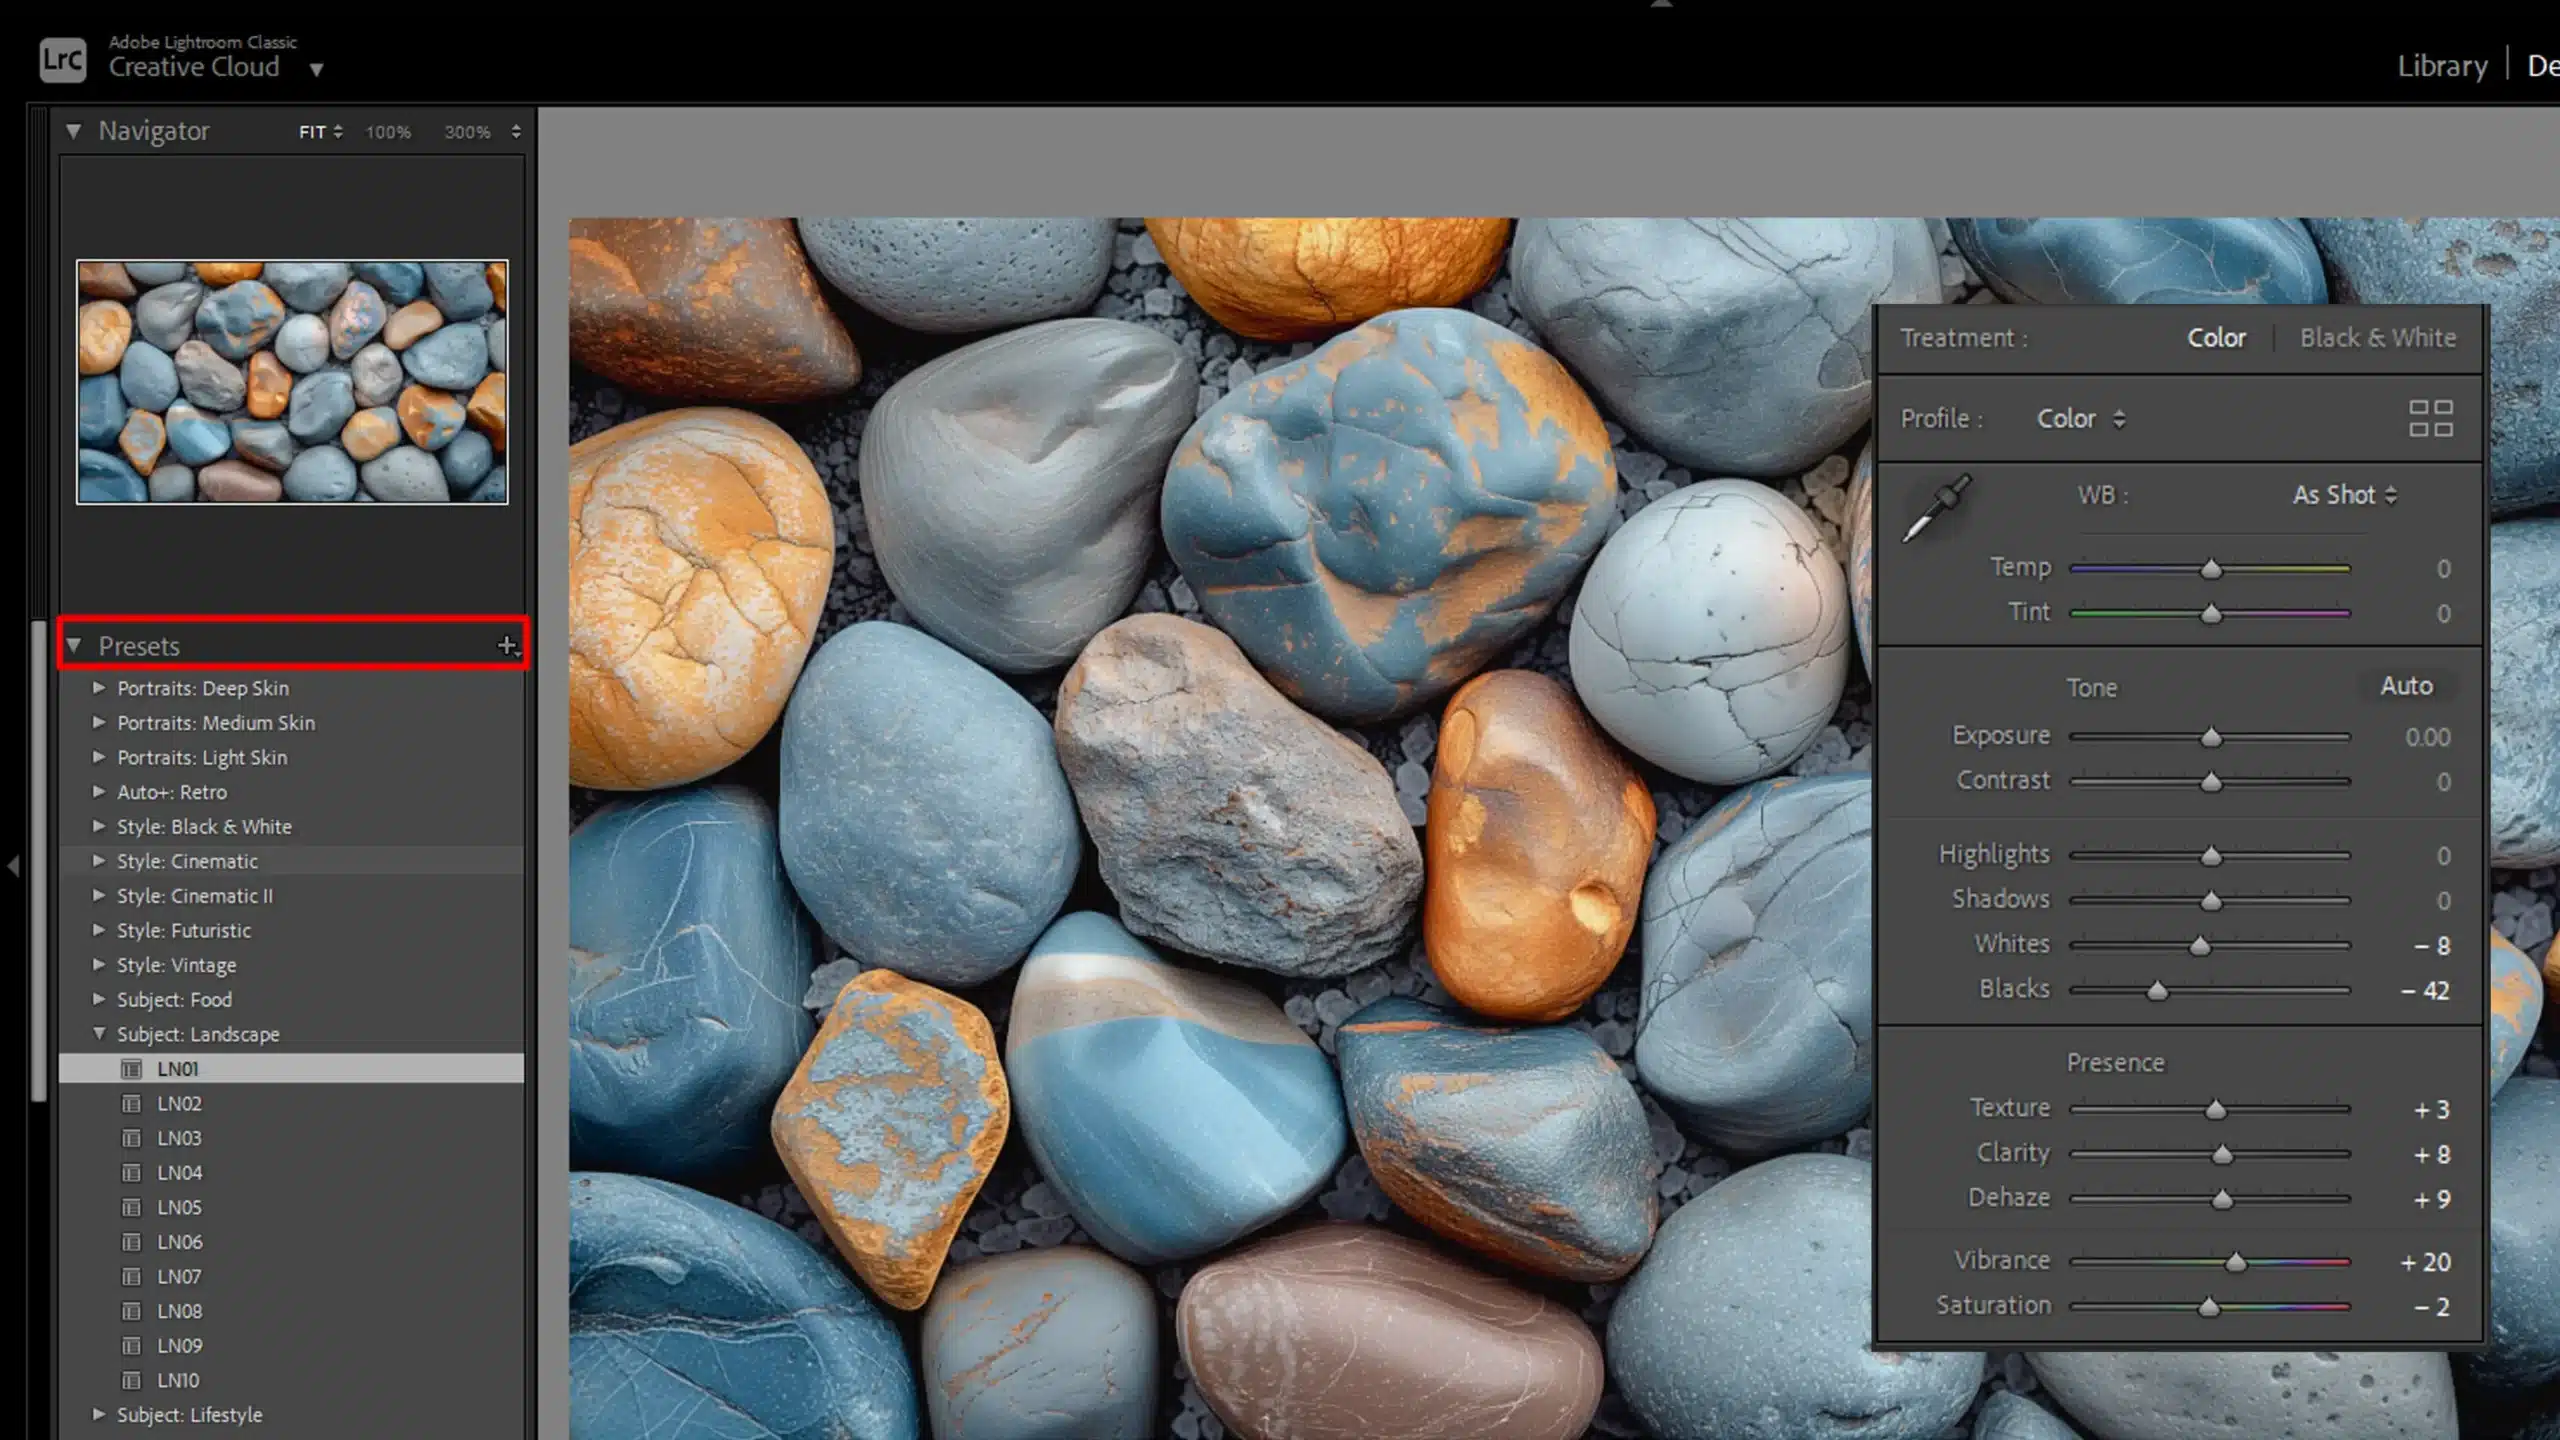Expand Style: Cinematic II preset group
The width and height of the screenshot is (2560, 1440).
[99, 896]
